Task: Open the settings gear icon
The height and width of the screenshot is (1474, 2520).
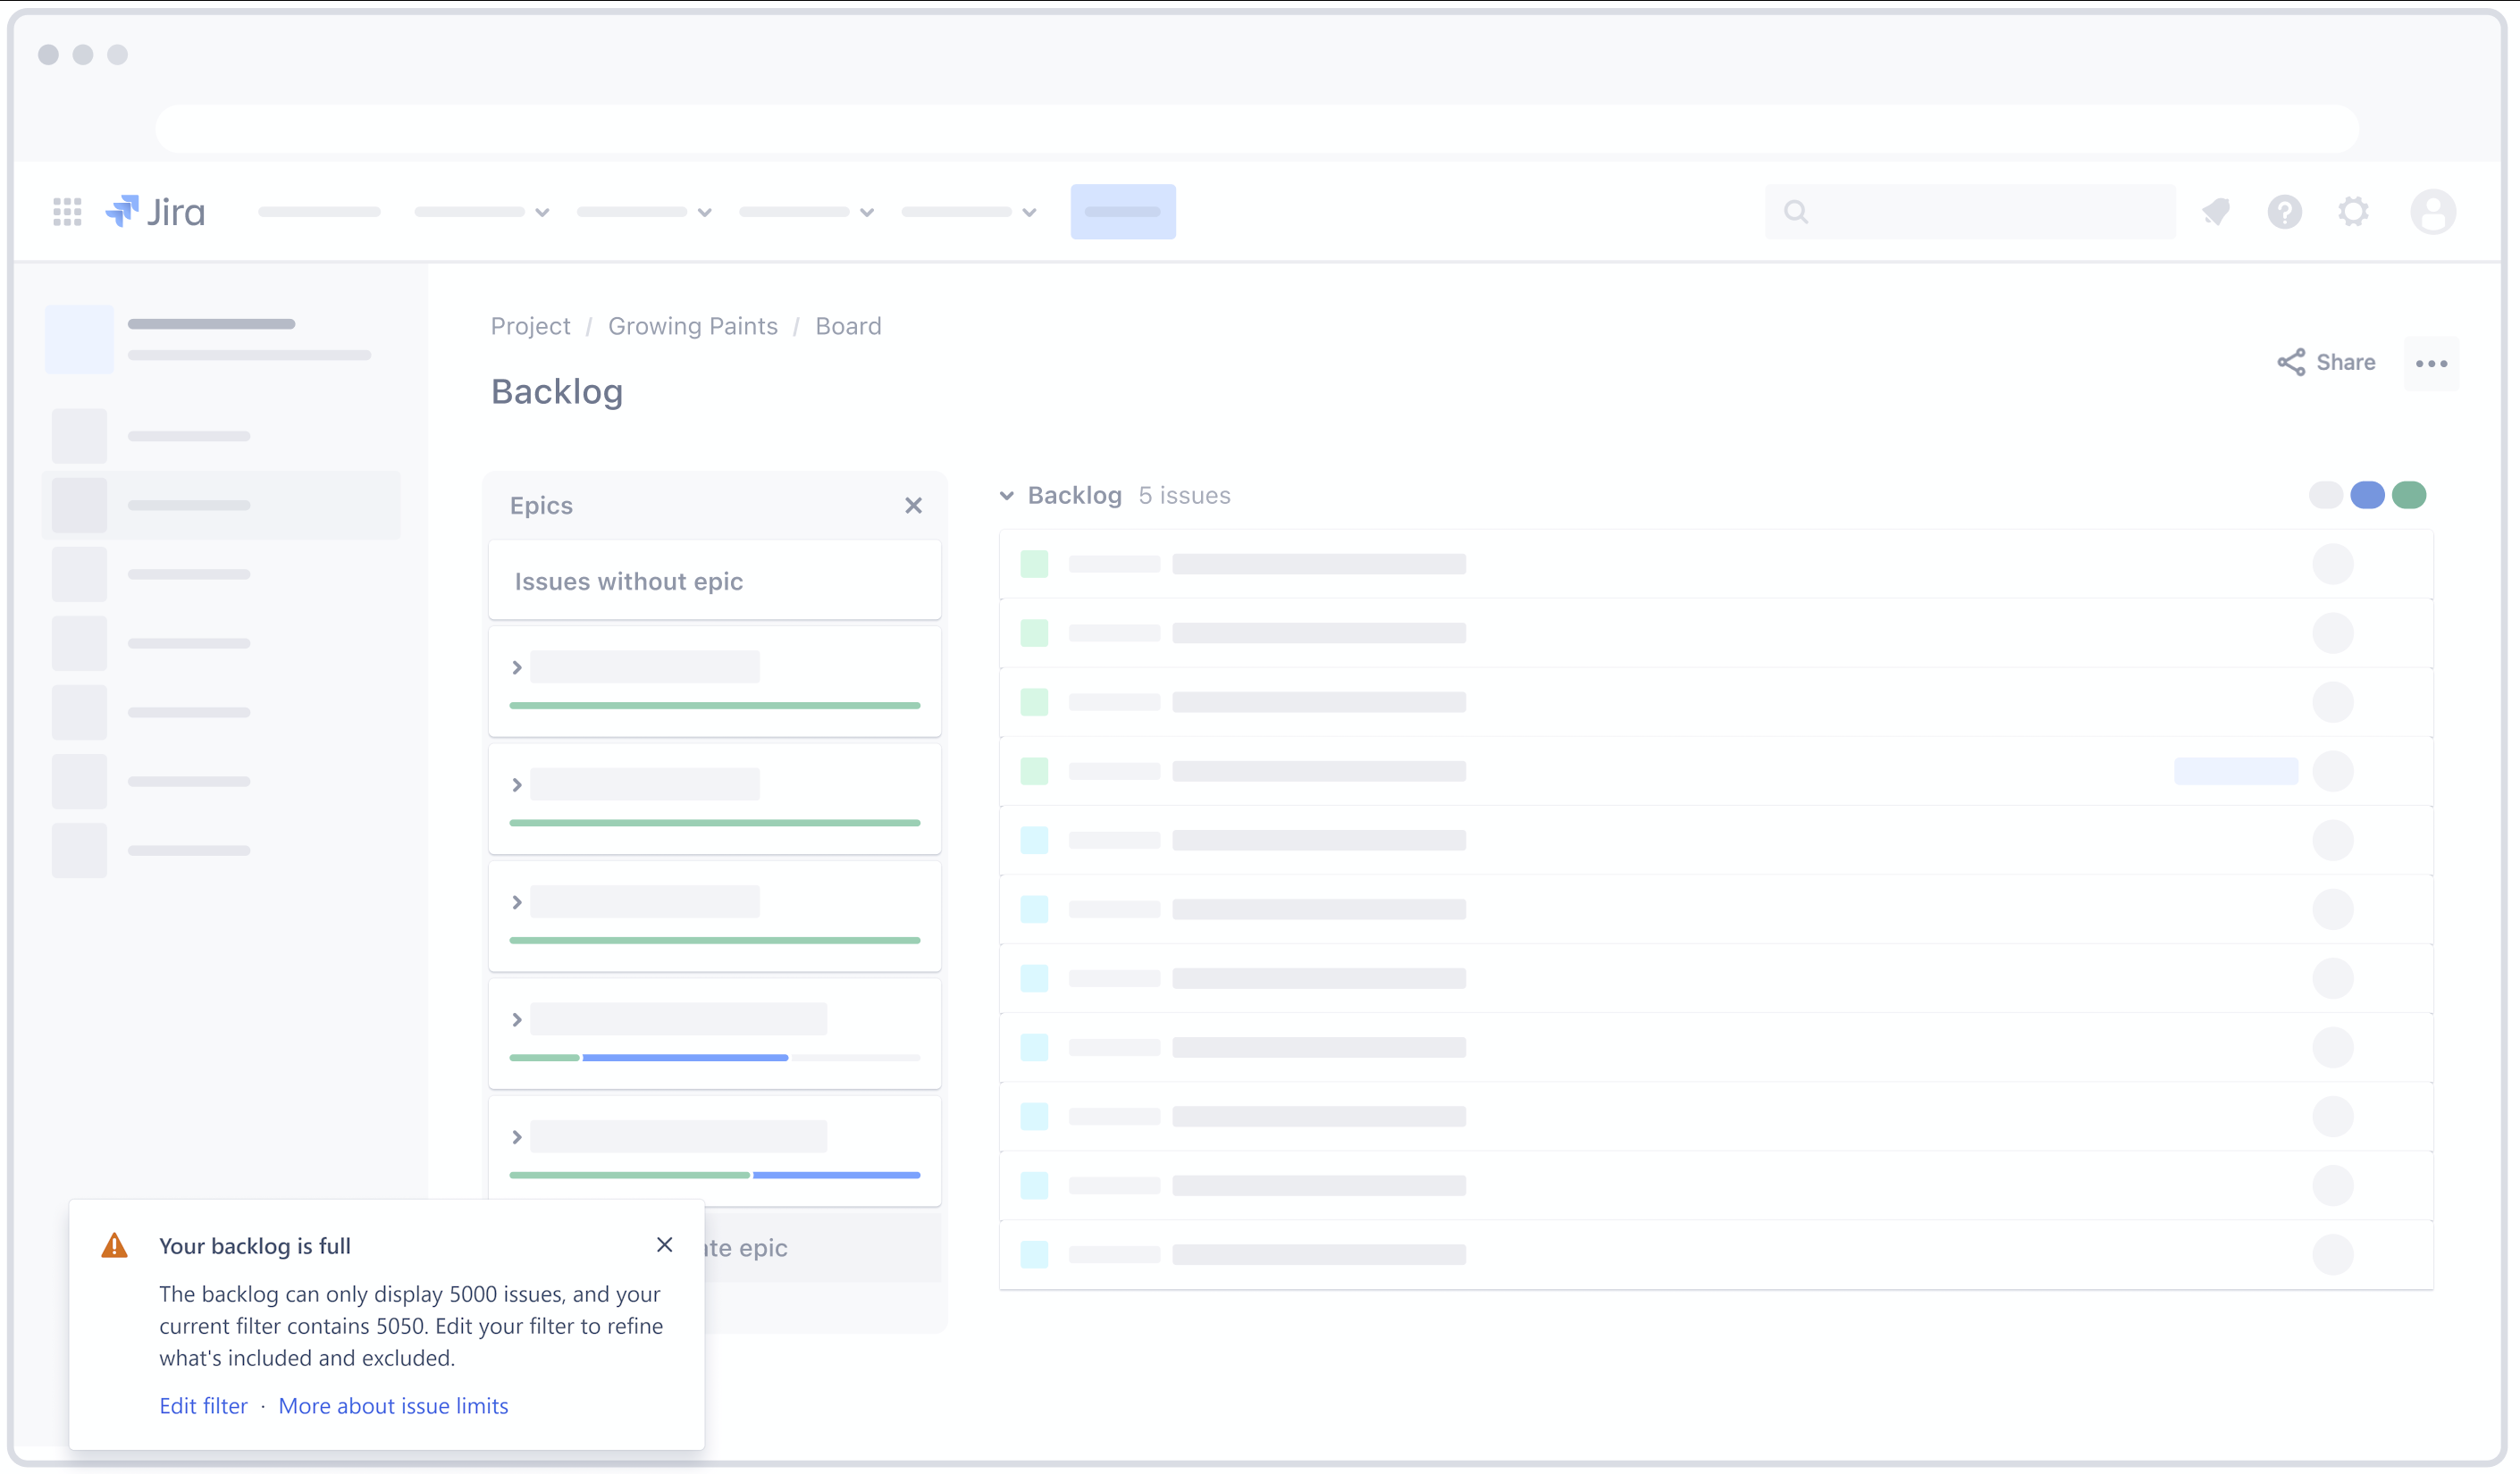Action: [2353, 212]
